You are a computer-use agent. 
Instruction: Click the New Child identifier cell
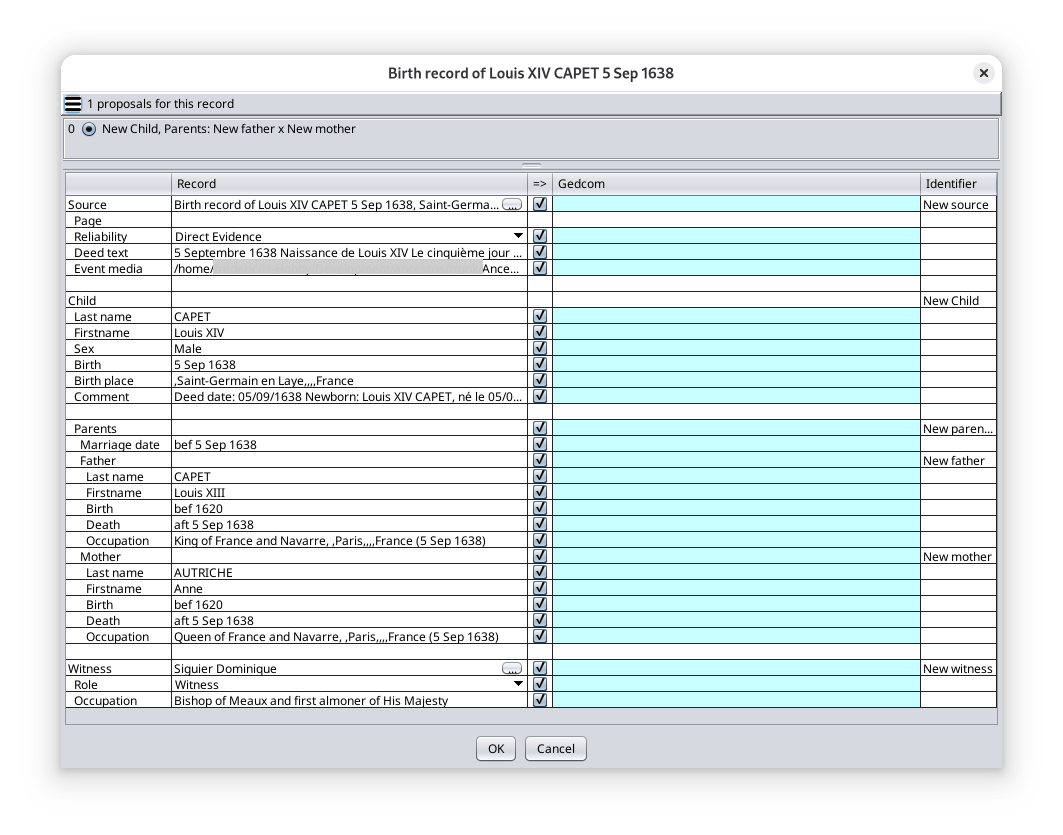click(959, 301)
